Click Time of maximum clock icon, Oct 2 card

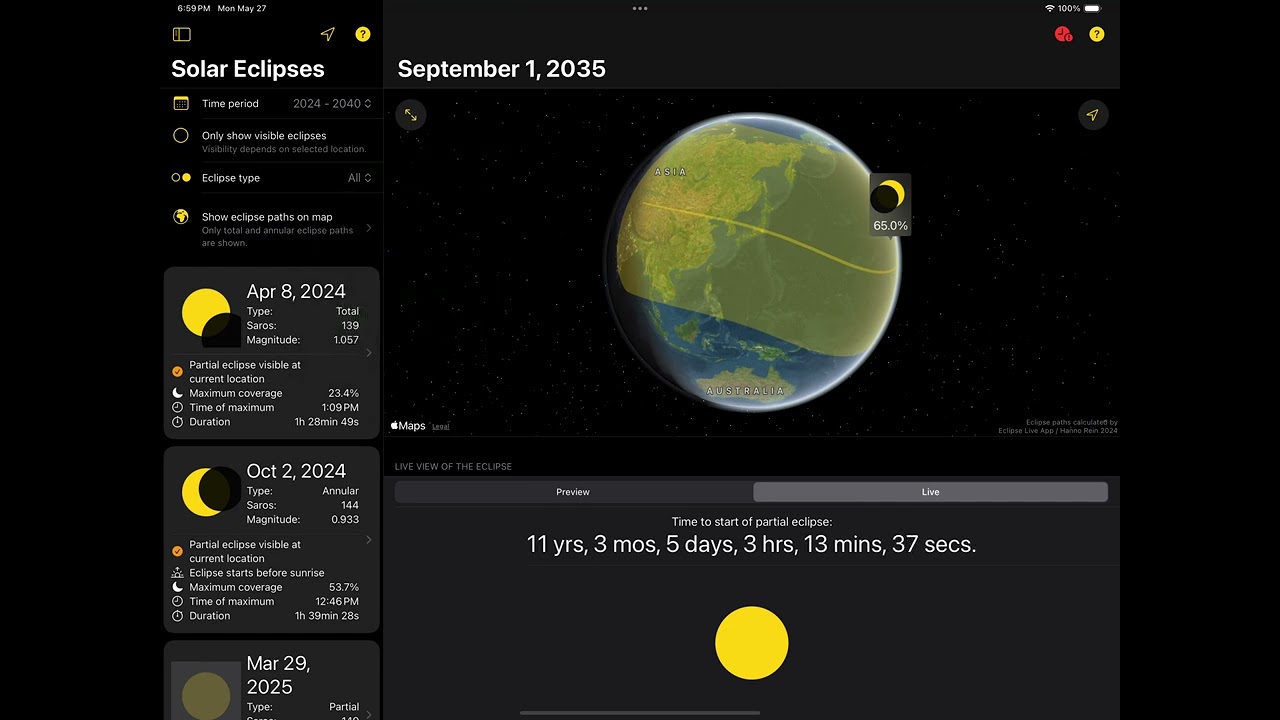tap(177, 601)
